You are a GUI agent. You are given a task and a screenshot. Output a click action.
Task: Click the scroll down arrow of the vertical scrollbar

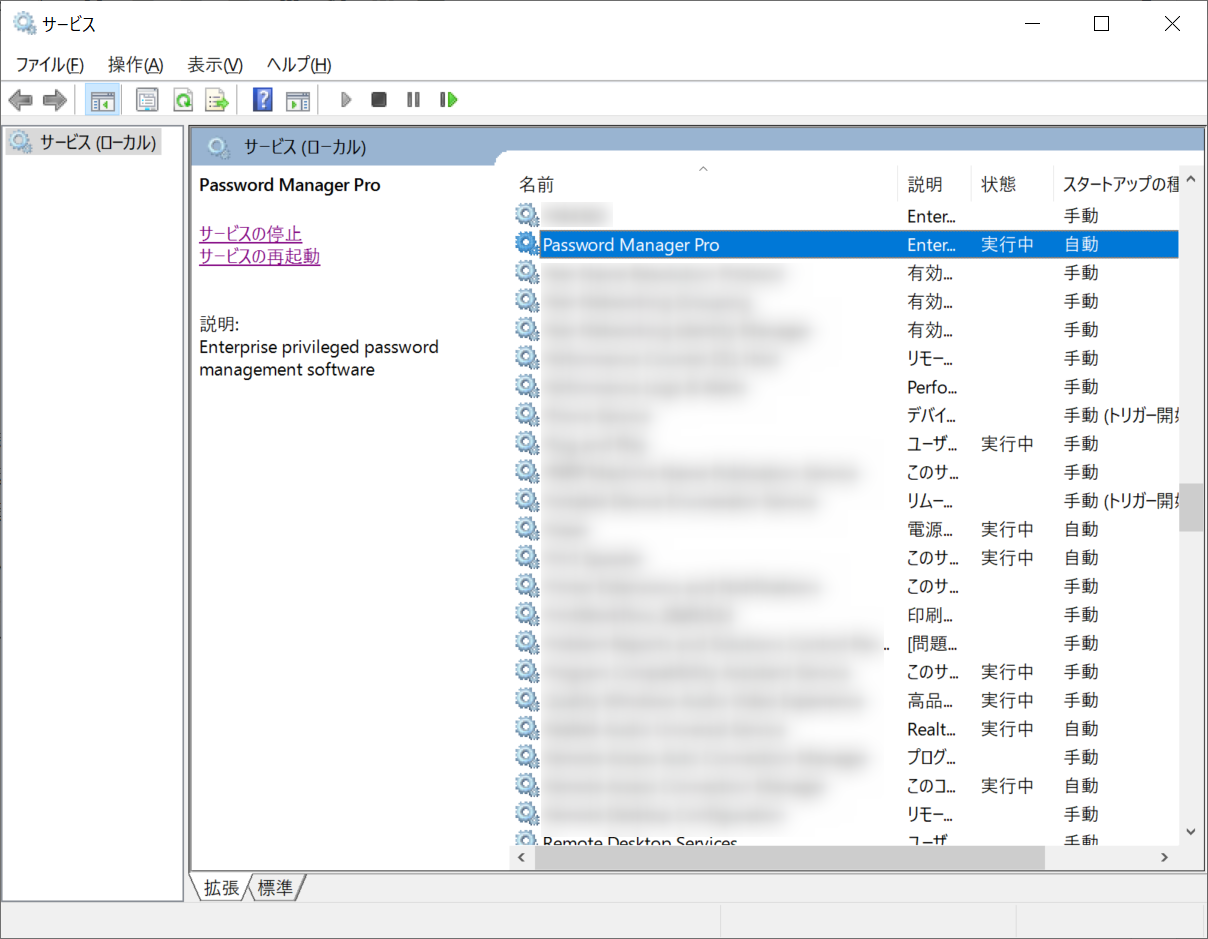[x=1191, y=831]
